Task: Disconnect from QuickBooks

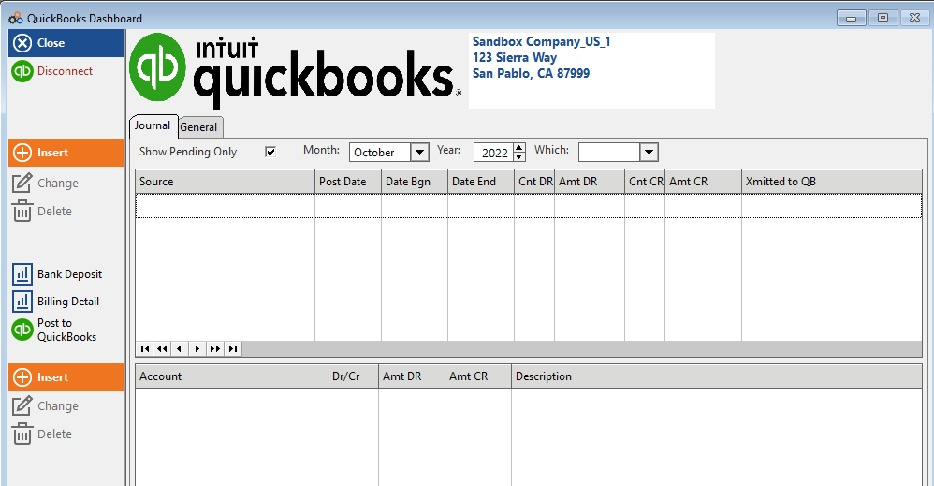Action: click(53, 71)
